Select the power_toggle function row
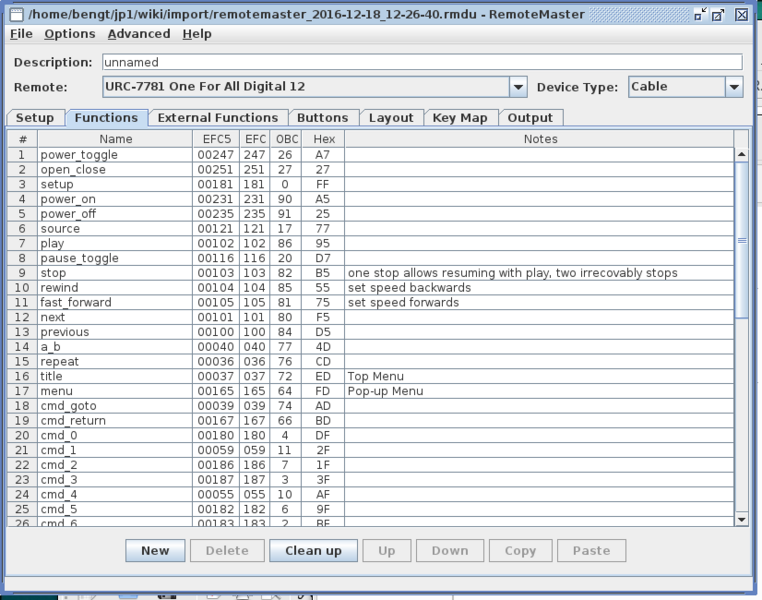This screenshot has width=762, height=600. coord(371,155)
